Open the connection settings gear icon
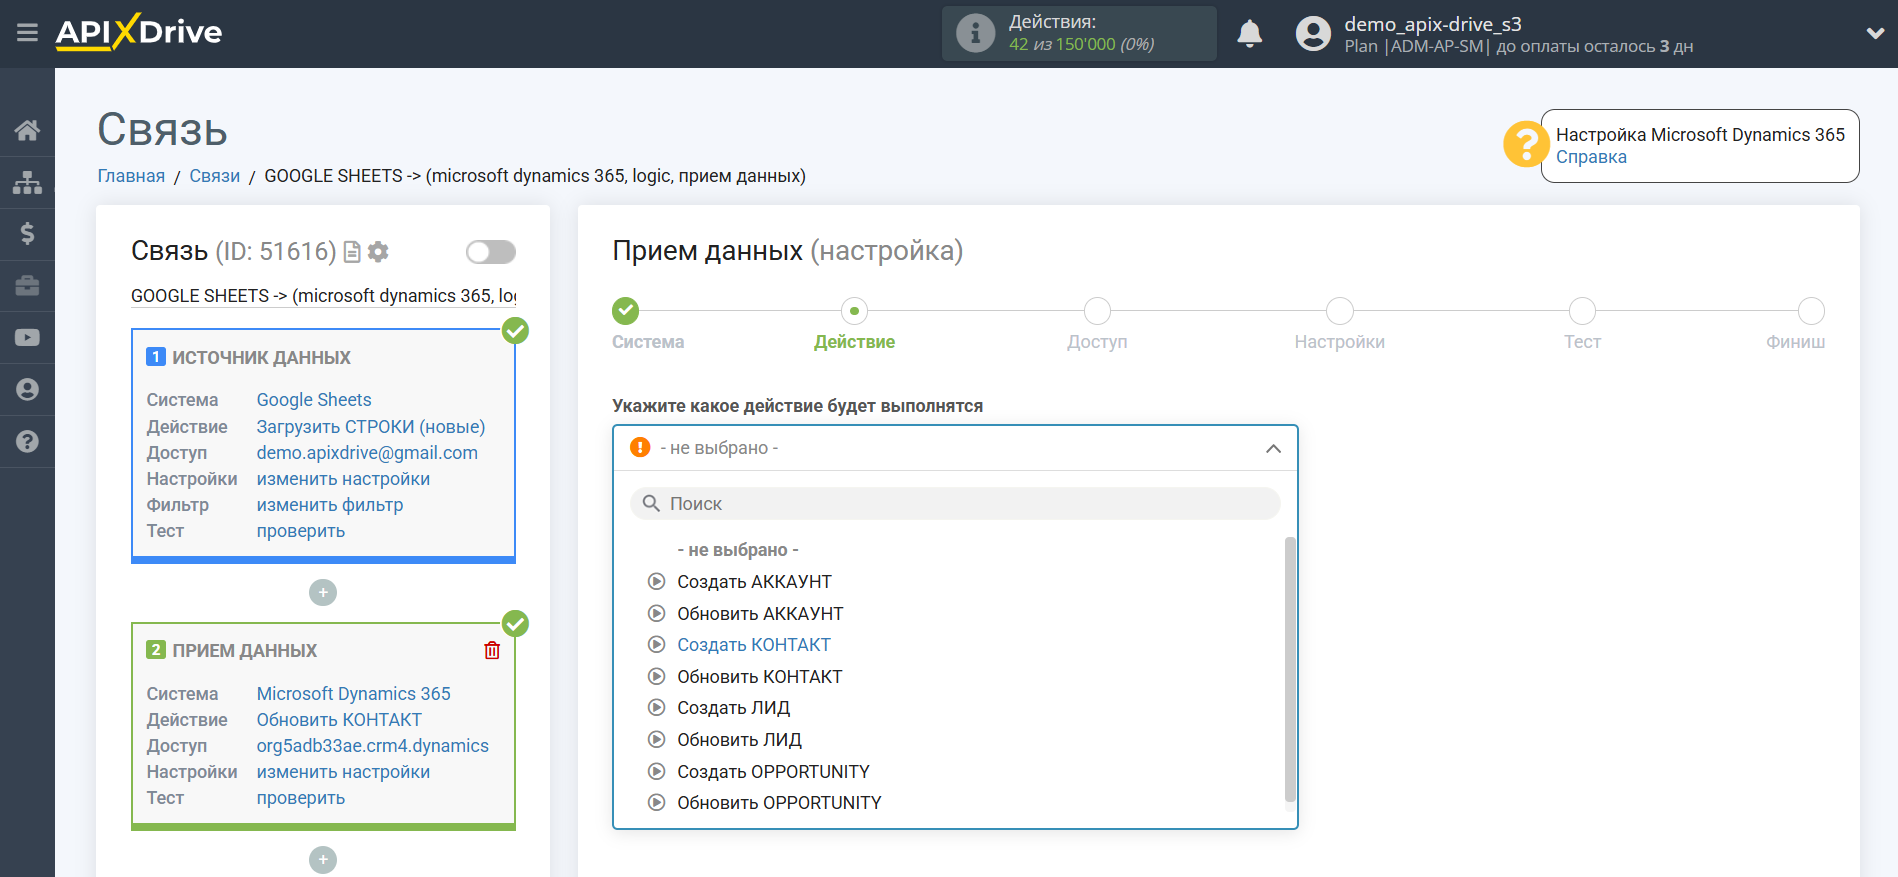Screen dimensions: 1898x877 (378, 252)
